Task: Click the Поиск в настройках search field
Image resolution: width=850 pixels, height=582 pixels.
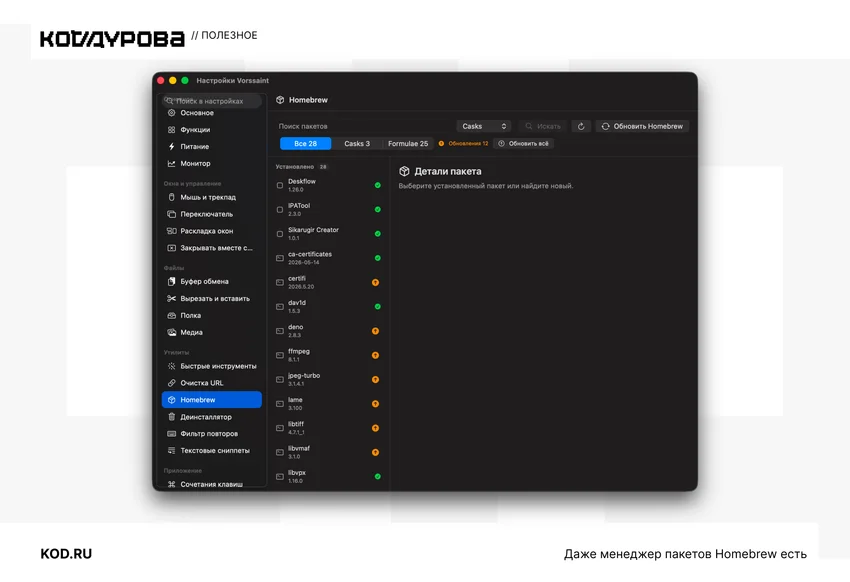Action: (x=211, y=101)
